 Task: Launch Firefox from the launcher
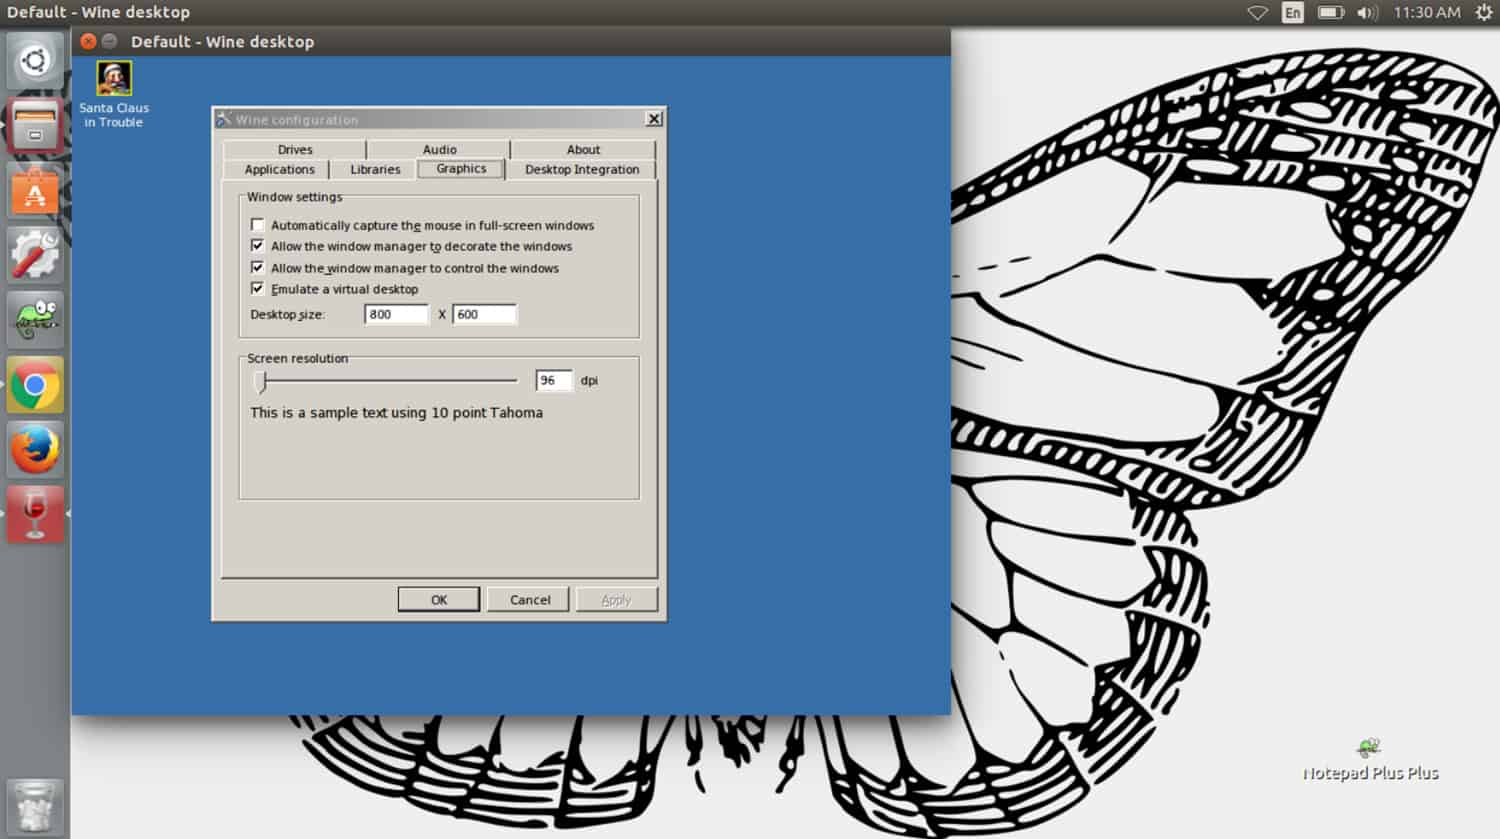[35, 450]
